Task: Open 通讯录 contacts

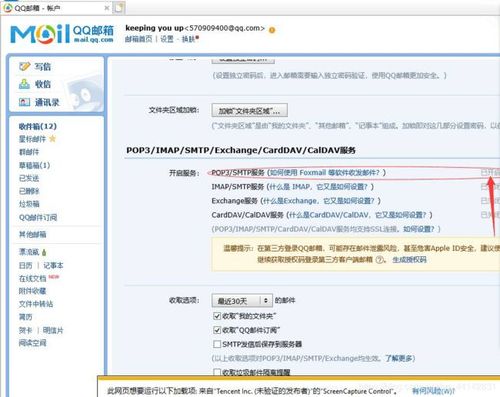Action: click(47, 102)
